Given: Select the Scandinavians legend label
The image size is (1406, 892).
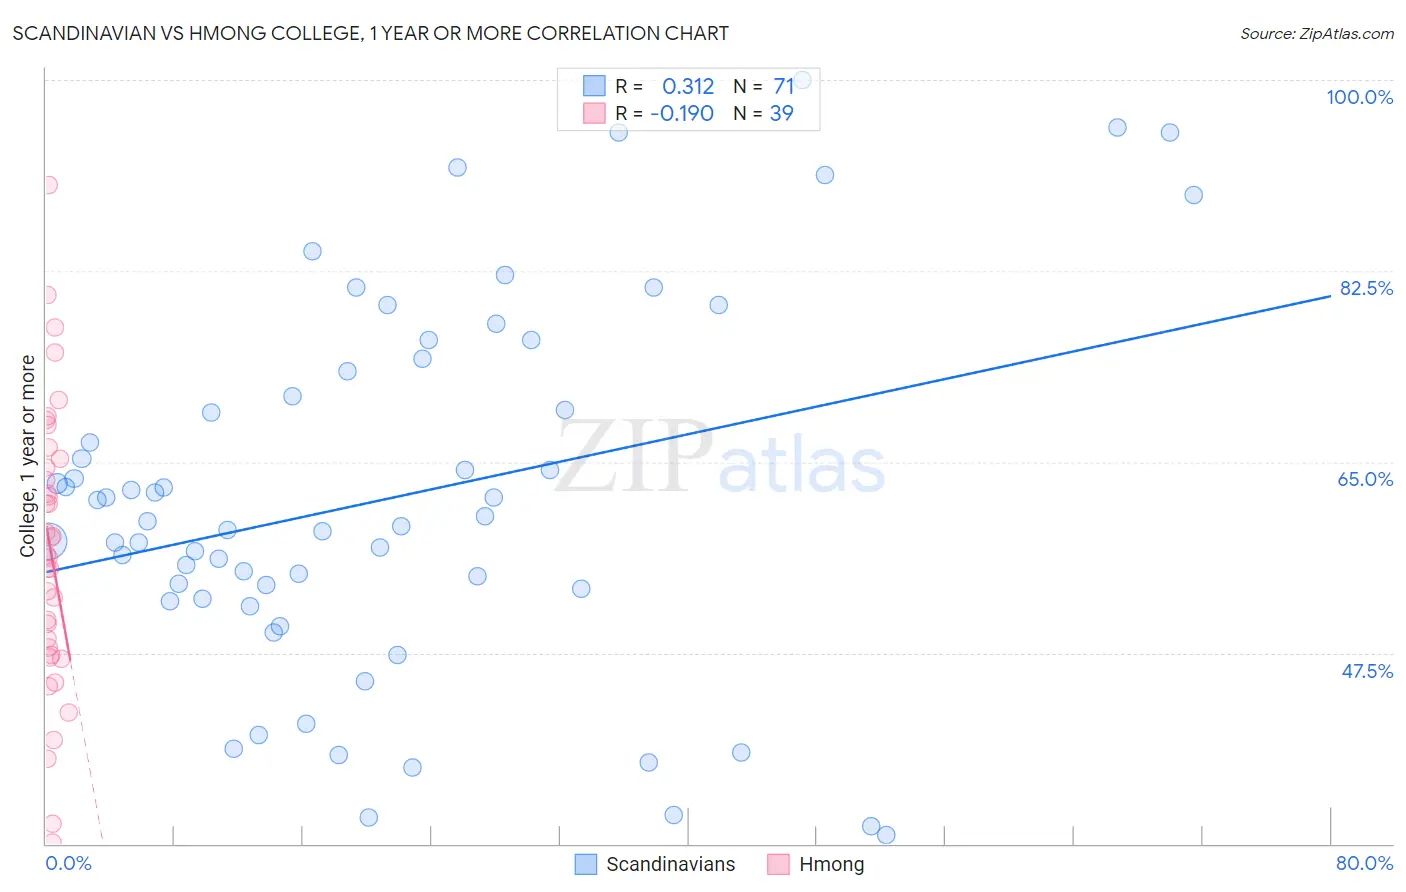Looking at the screenshot, I should tap(670, 864).
